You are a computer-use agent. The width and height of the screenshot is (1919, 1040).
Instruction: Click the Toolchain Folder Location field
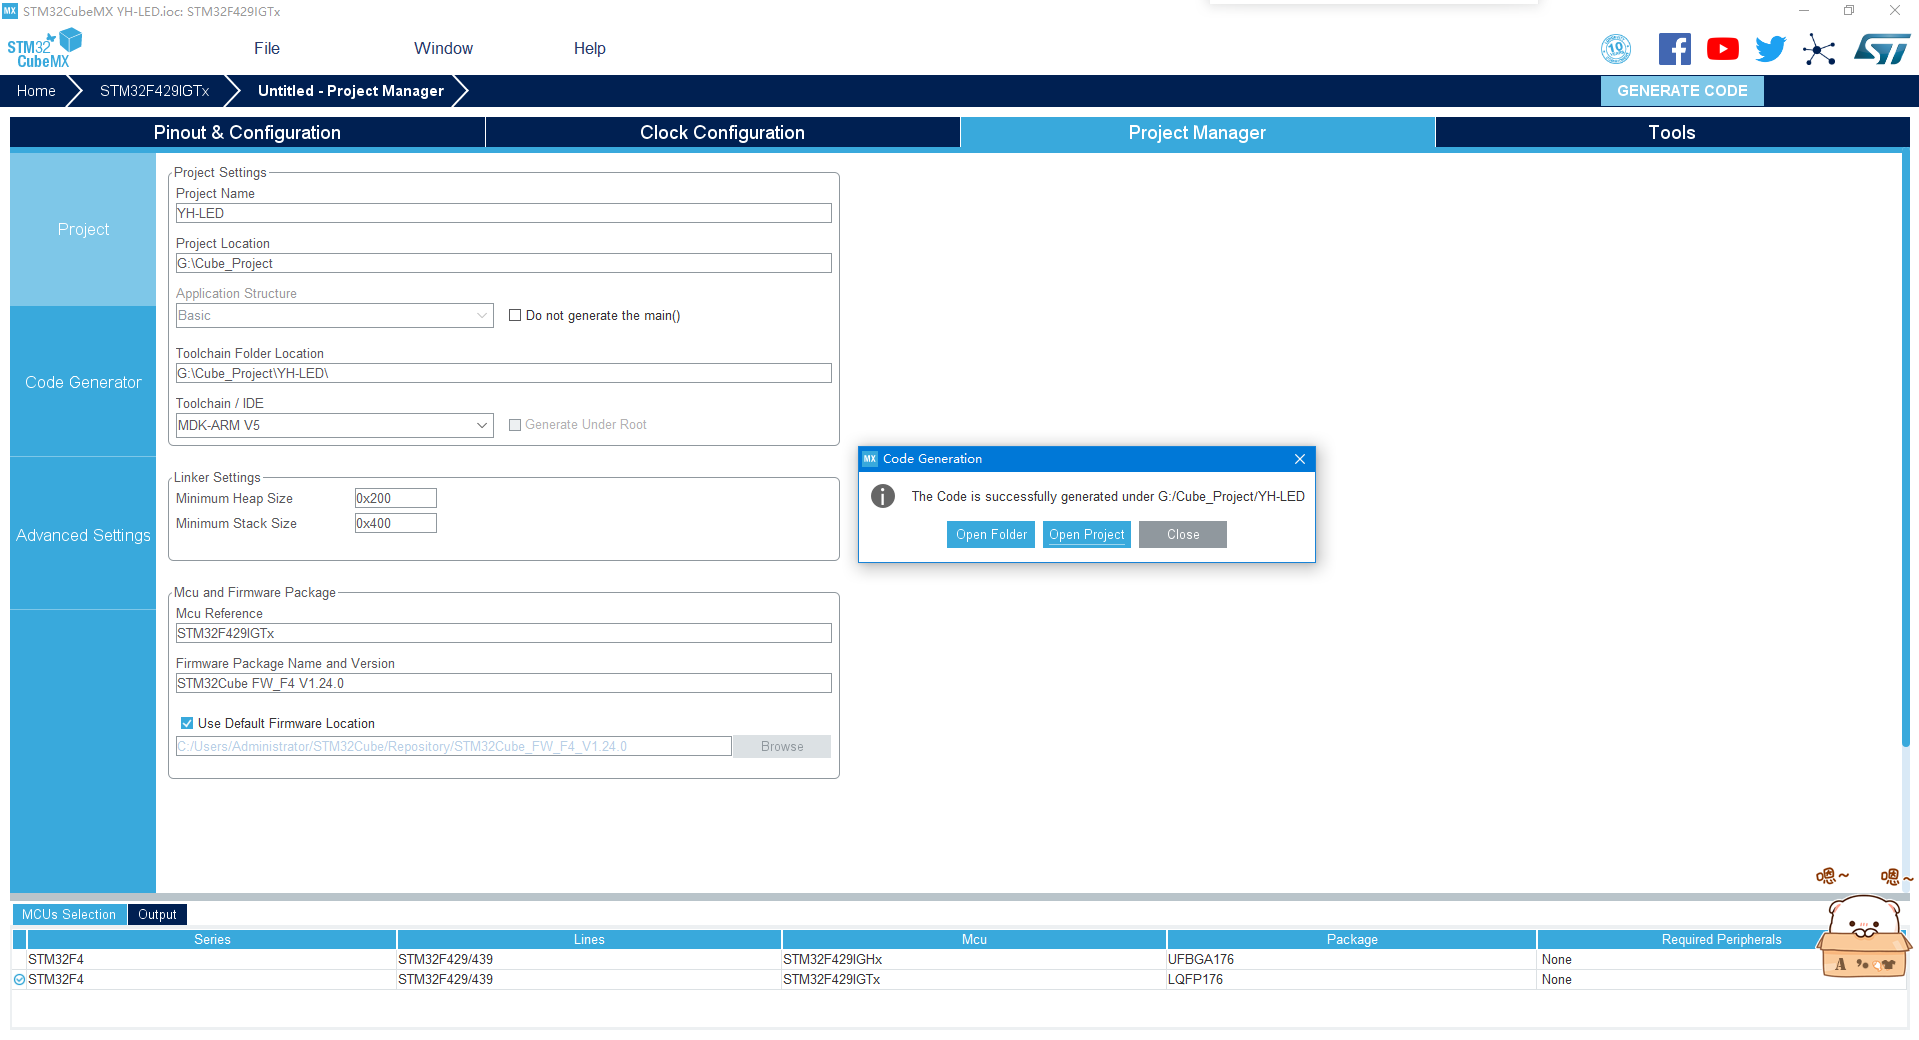503,374
